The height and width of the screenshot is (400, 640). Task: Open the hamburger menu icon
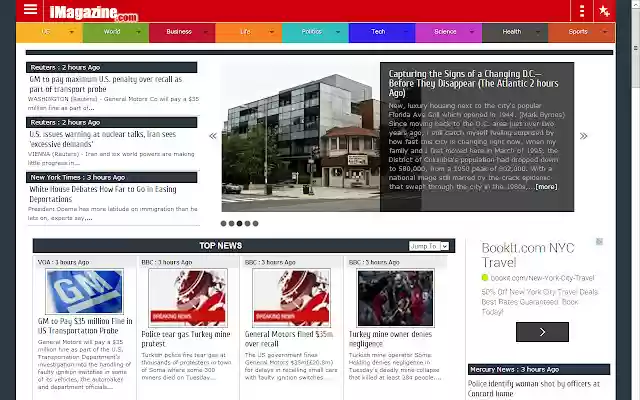tap(30, 9)
